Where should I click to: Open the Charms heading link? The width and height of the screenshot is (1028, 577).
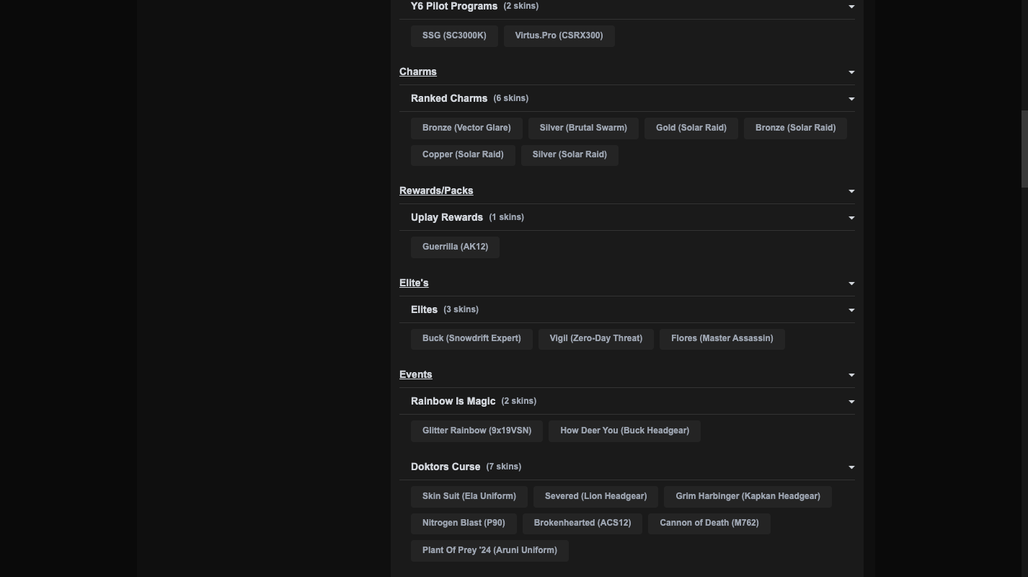418,71
